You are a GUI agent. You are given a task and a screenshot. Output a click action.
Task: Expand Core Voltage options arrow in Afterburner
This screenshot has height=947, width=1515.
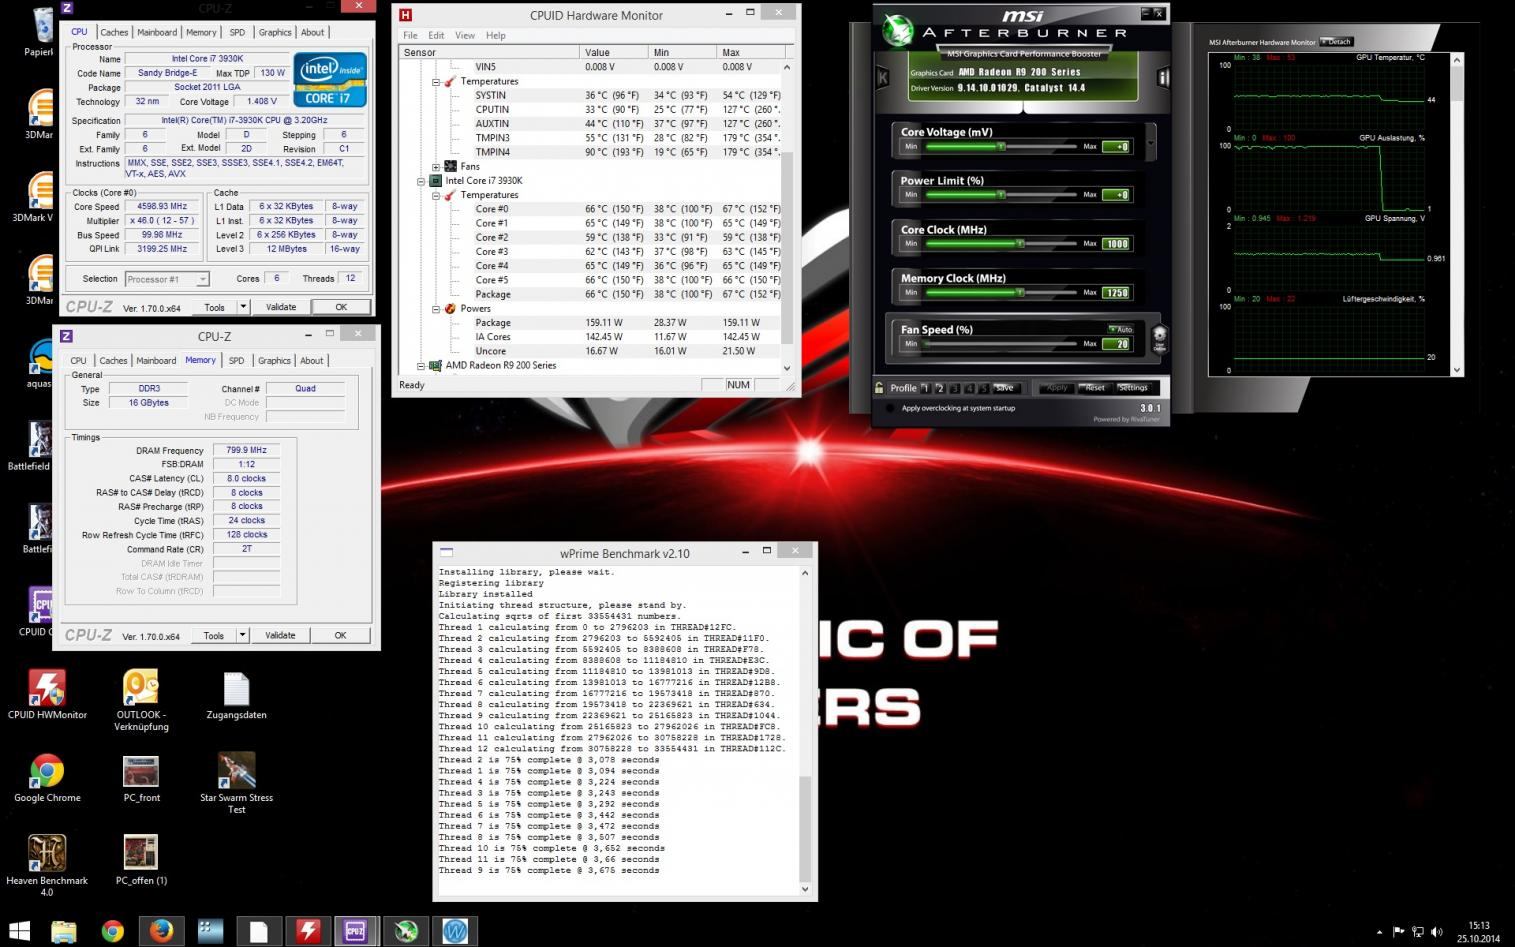pos(1150,143)
